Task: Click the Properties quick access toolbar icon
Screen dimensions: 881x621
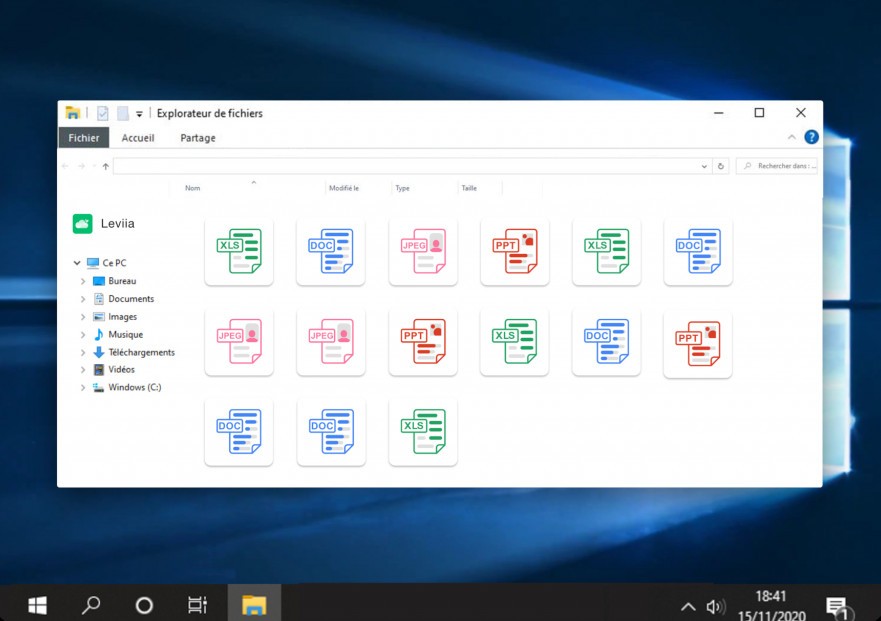Action: pos(103,114)
